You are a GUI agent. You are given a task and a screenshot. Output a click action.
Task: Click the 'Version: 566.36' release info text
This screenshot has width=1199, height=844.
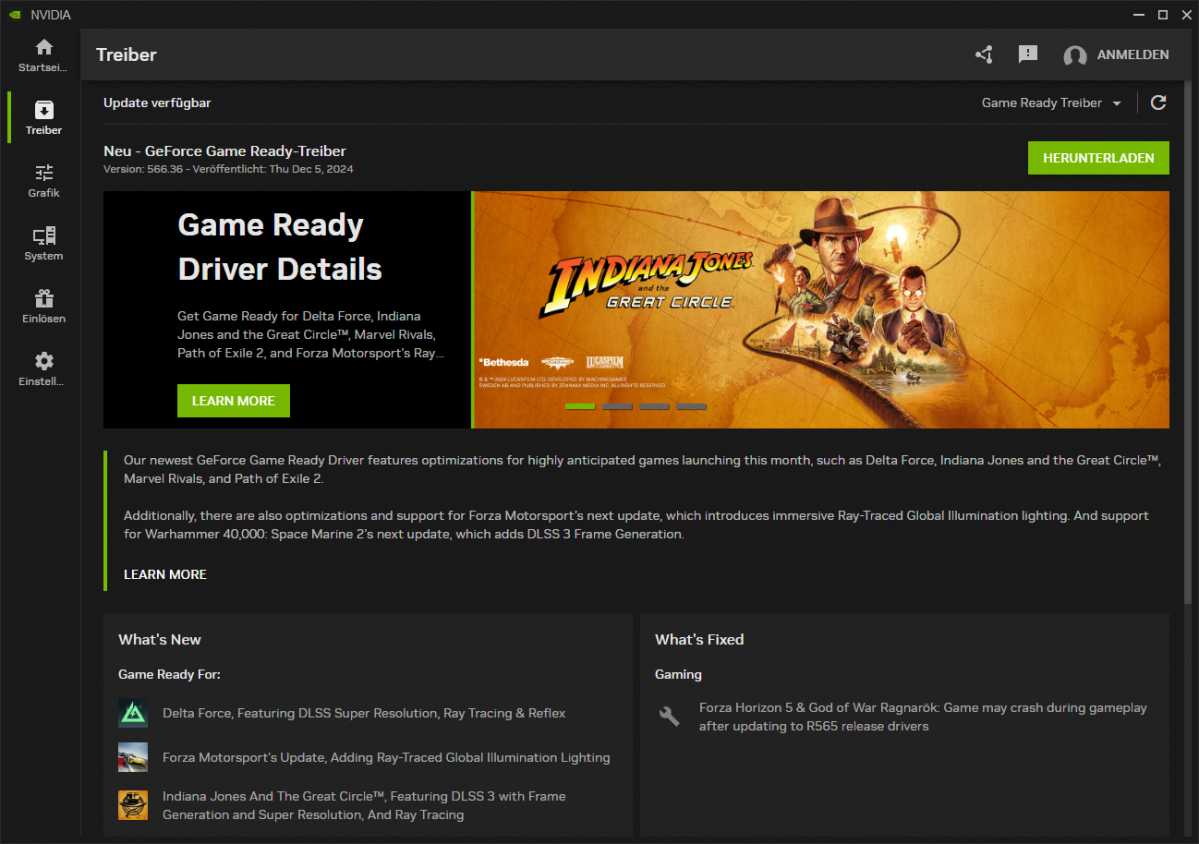coord(228,169)
